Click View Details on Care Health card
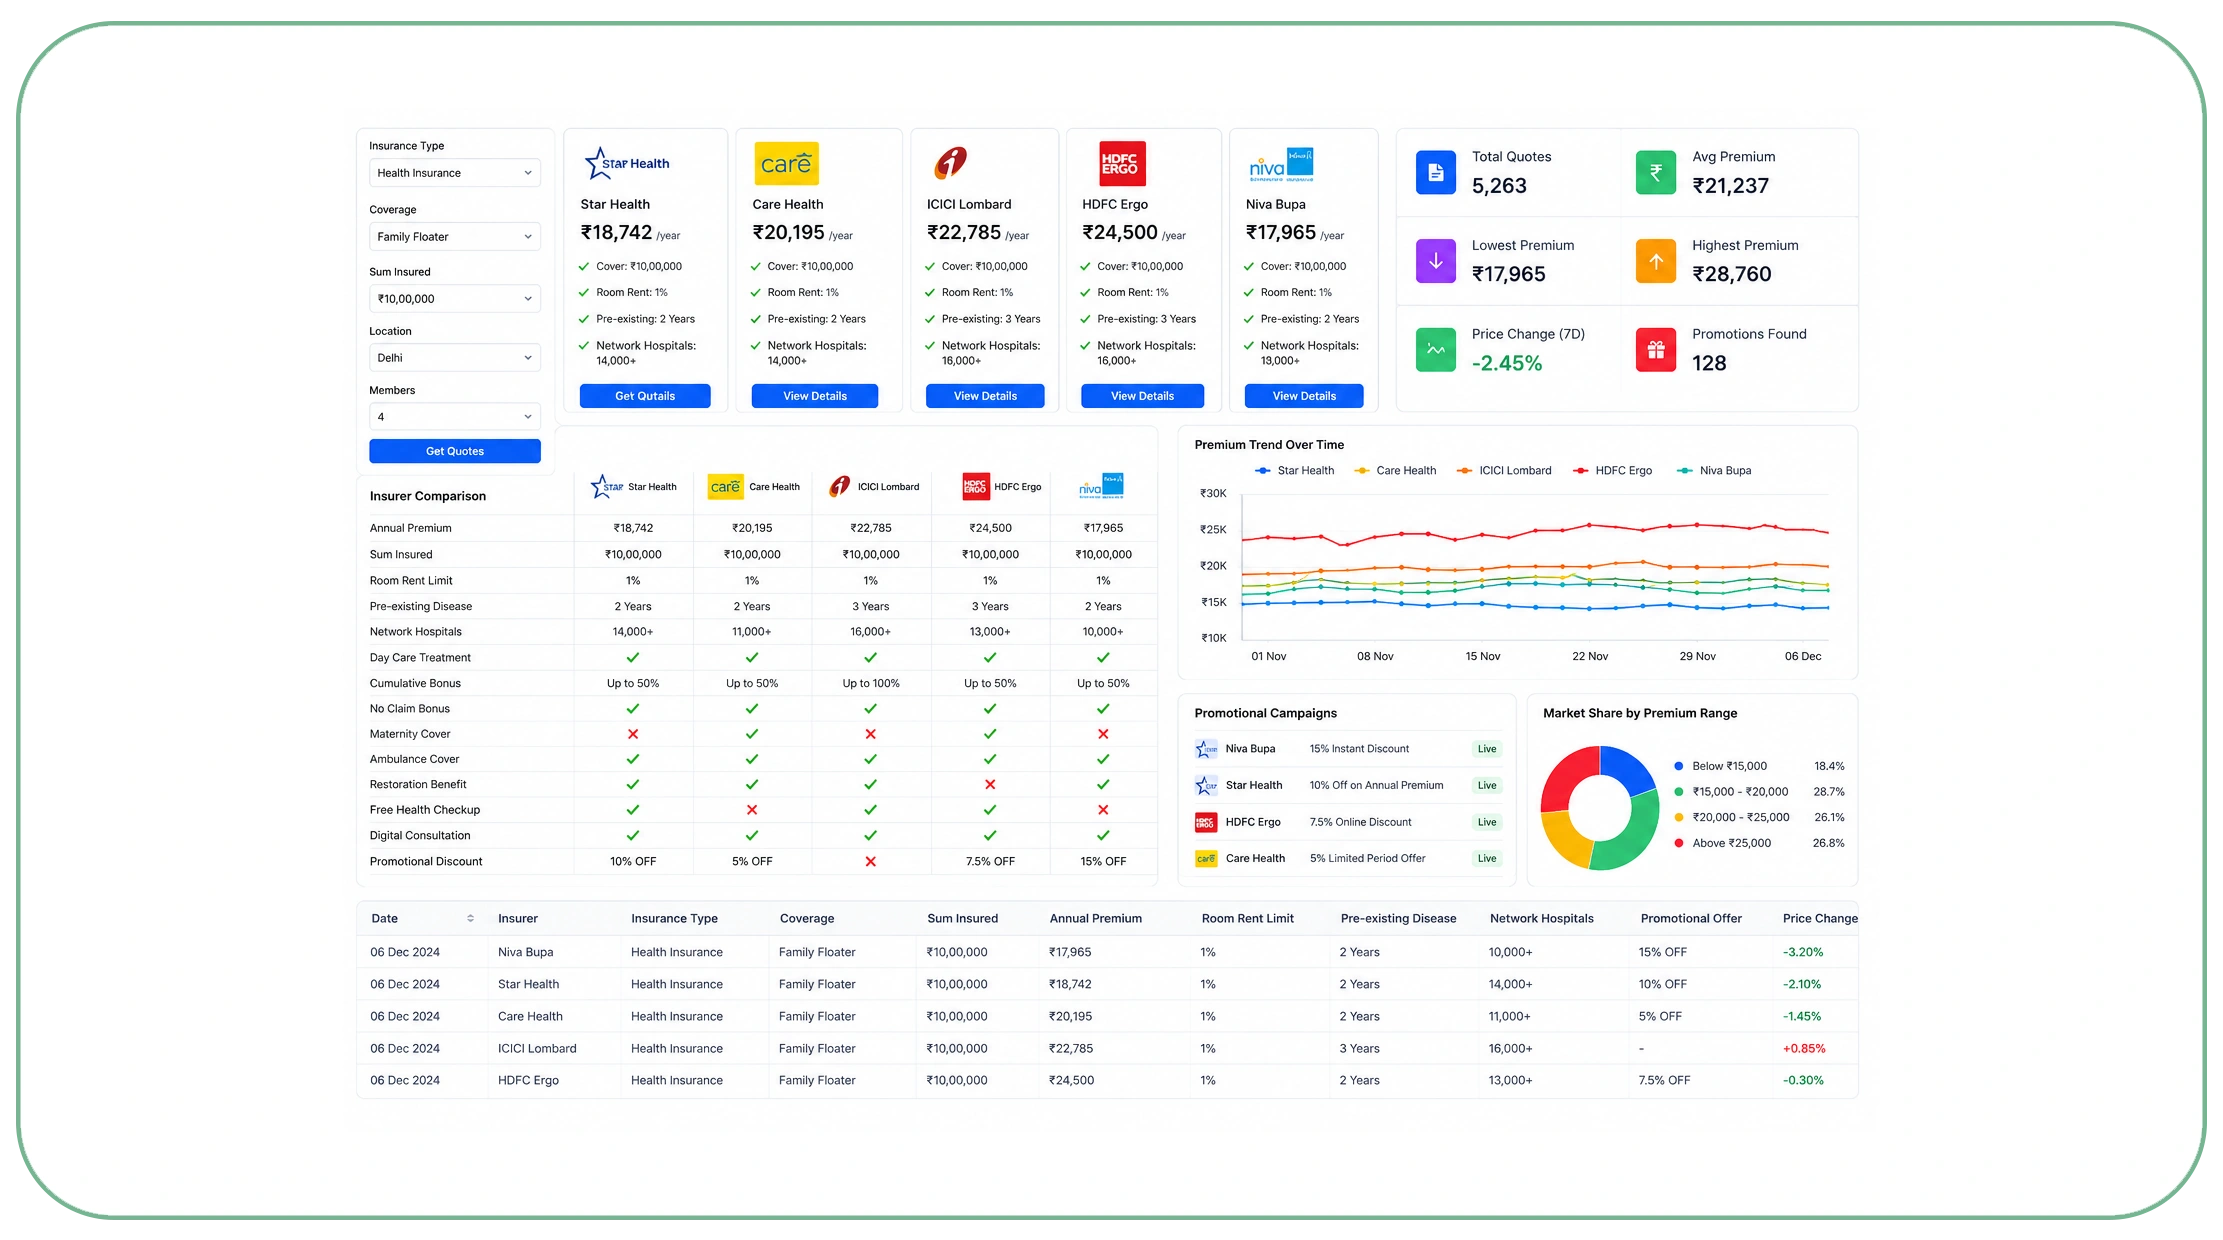Screen dimensions: 2223x1240 click(815, 396)
